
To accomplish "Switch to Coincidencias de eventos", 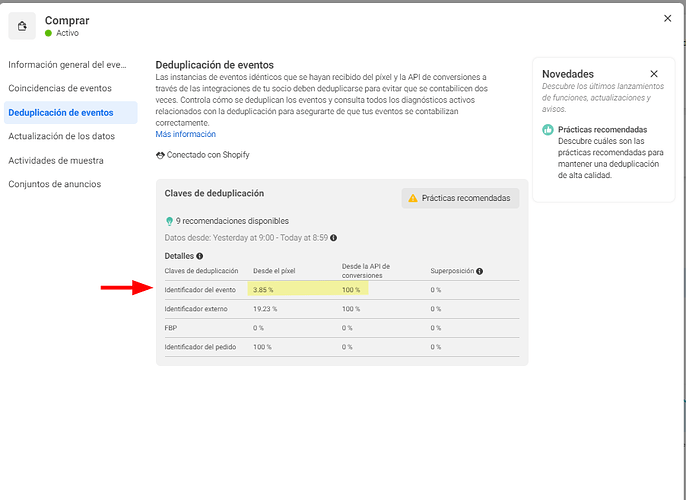I will click(x=60, y=88).
